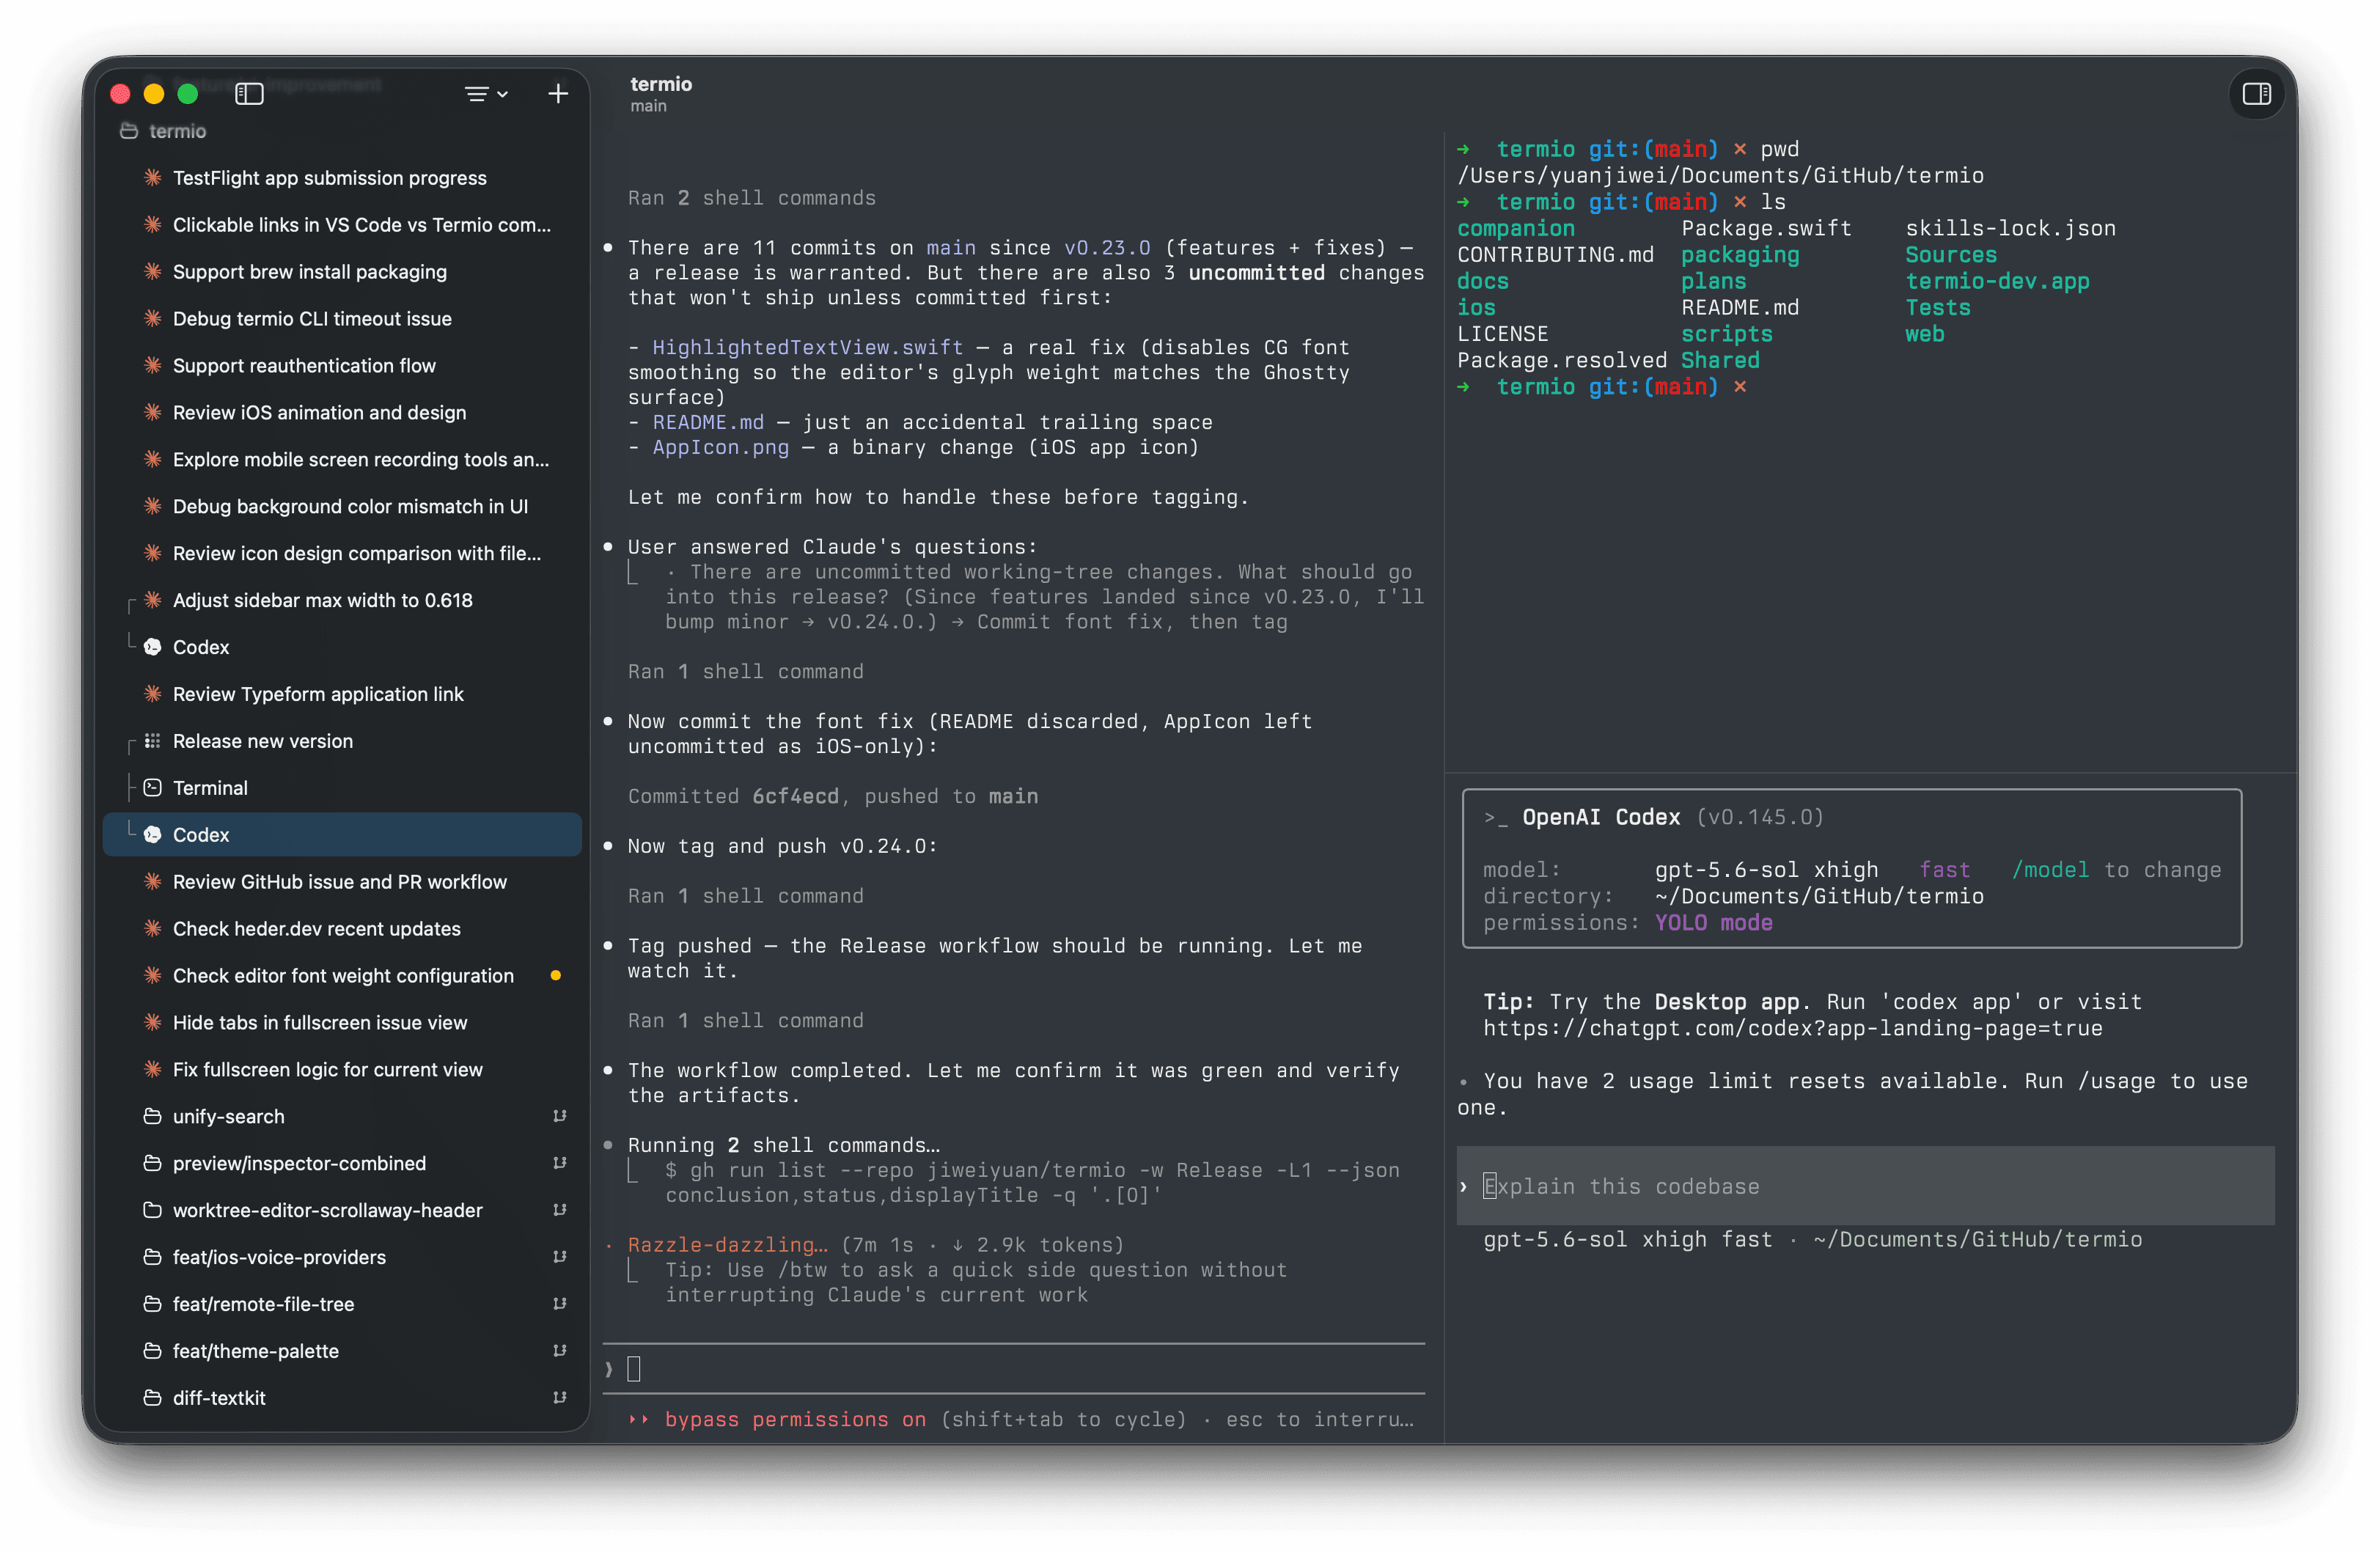Open feat/remote-file-tree worktree

coord(342,1304)
